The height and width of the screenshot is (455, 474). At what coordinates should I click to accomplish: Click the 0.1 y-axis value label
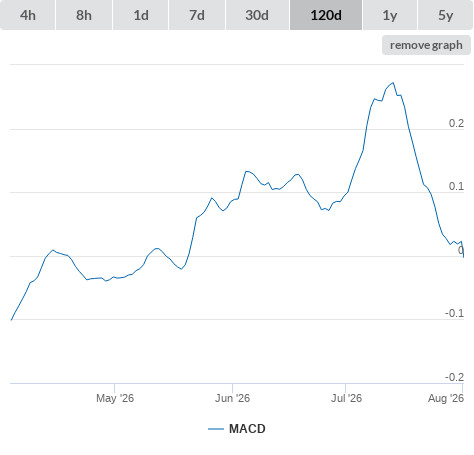tap(456, 186)
